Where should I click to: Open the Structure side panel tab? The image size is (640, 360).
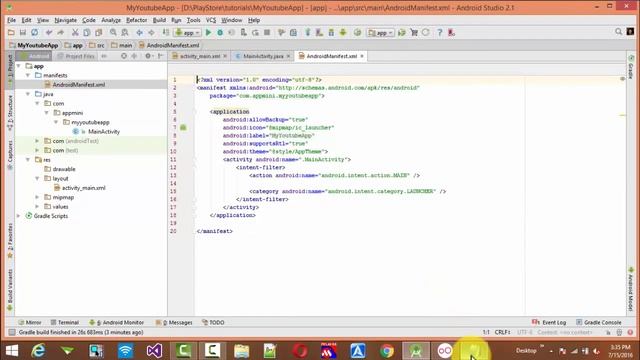coord(10,113)
